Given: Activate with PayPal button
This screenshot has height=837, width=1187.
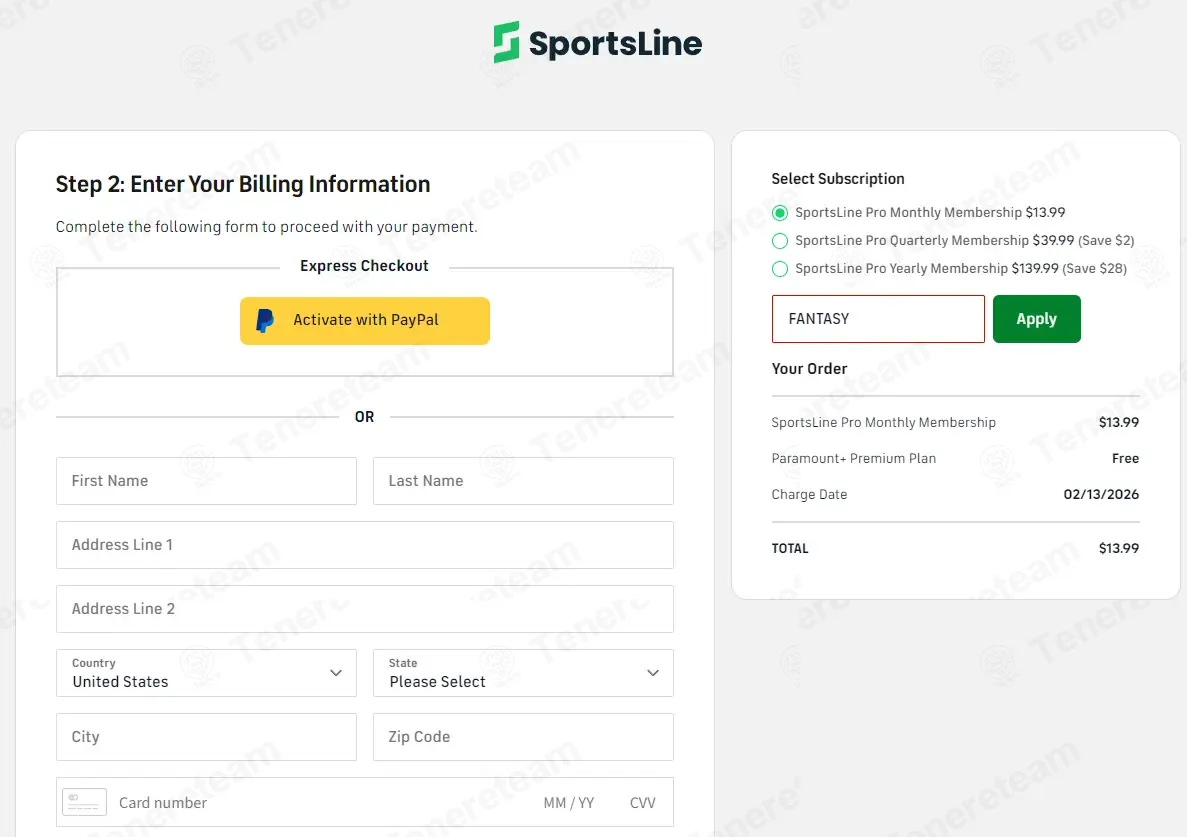Looking at the screenshot, I should pos(365,321).
